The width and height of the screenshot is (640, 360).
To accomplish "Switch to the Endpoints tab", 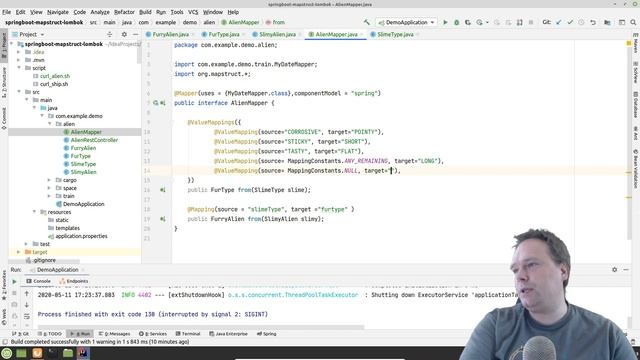I will [73, 281].
